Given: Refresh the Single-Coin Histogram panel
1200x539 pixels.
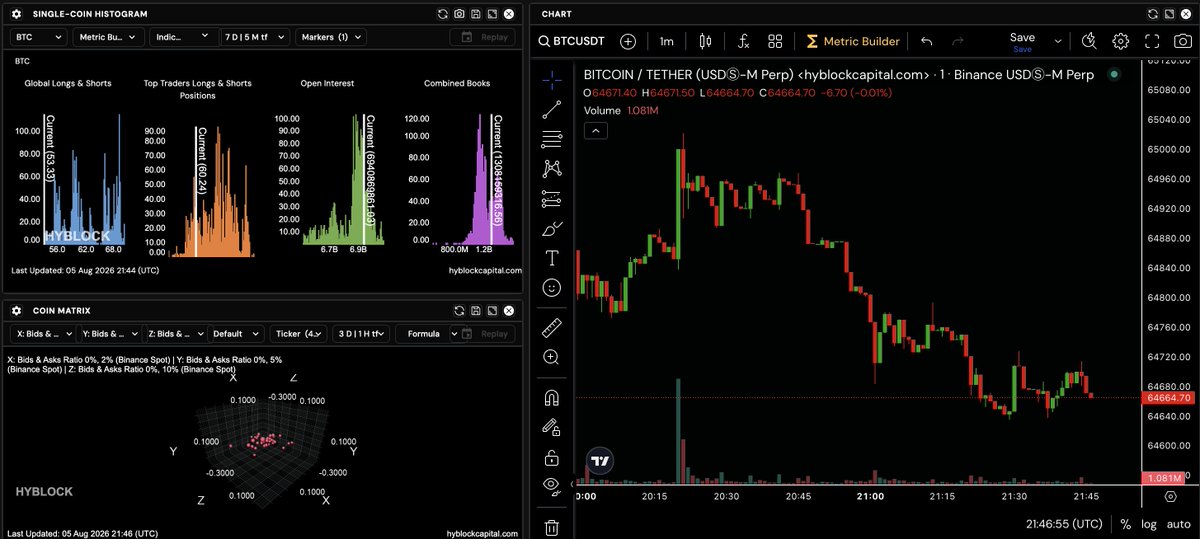Looking at the screenshot, I should pyautogui.click(x=442, y=14).
